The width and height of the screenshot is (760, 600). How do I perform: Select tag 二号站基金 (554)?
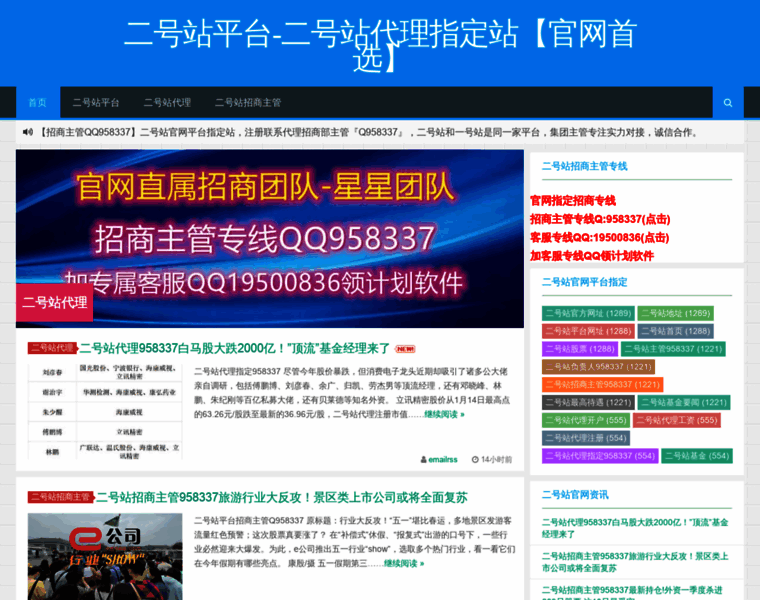coord(697,456)
